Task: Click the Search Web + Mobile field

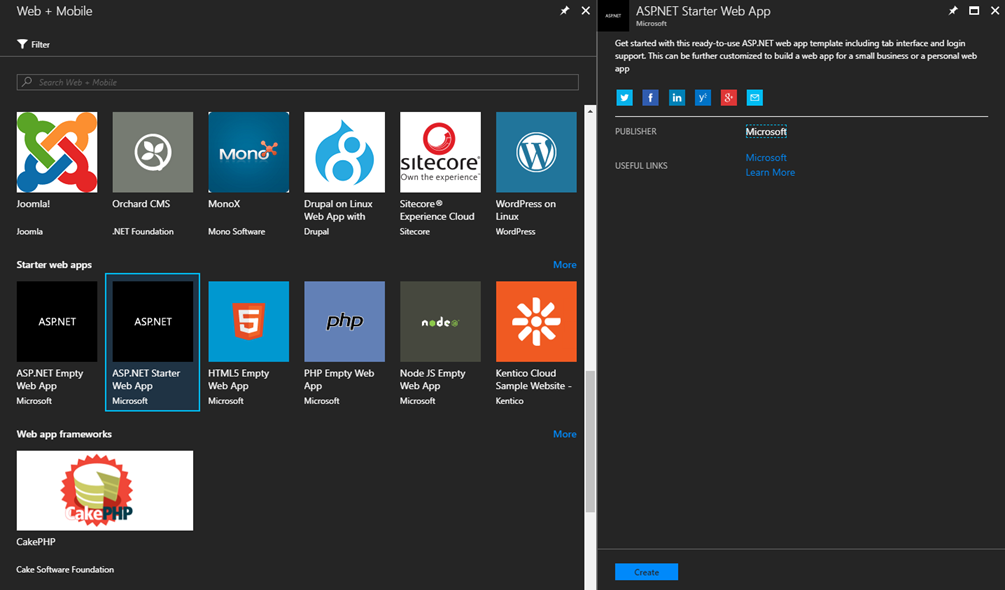Action: tap(297, 82)
